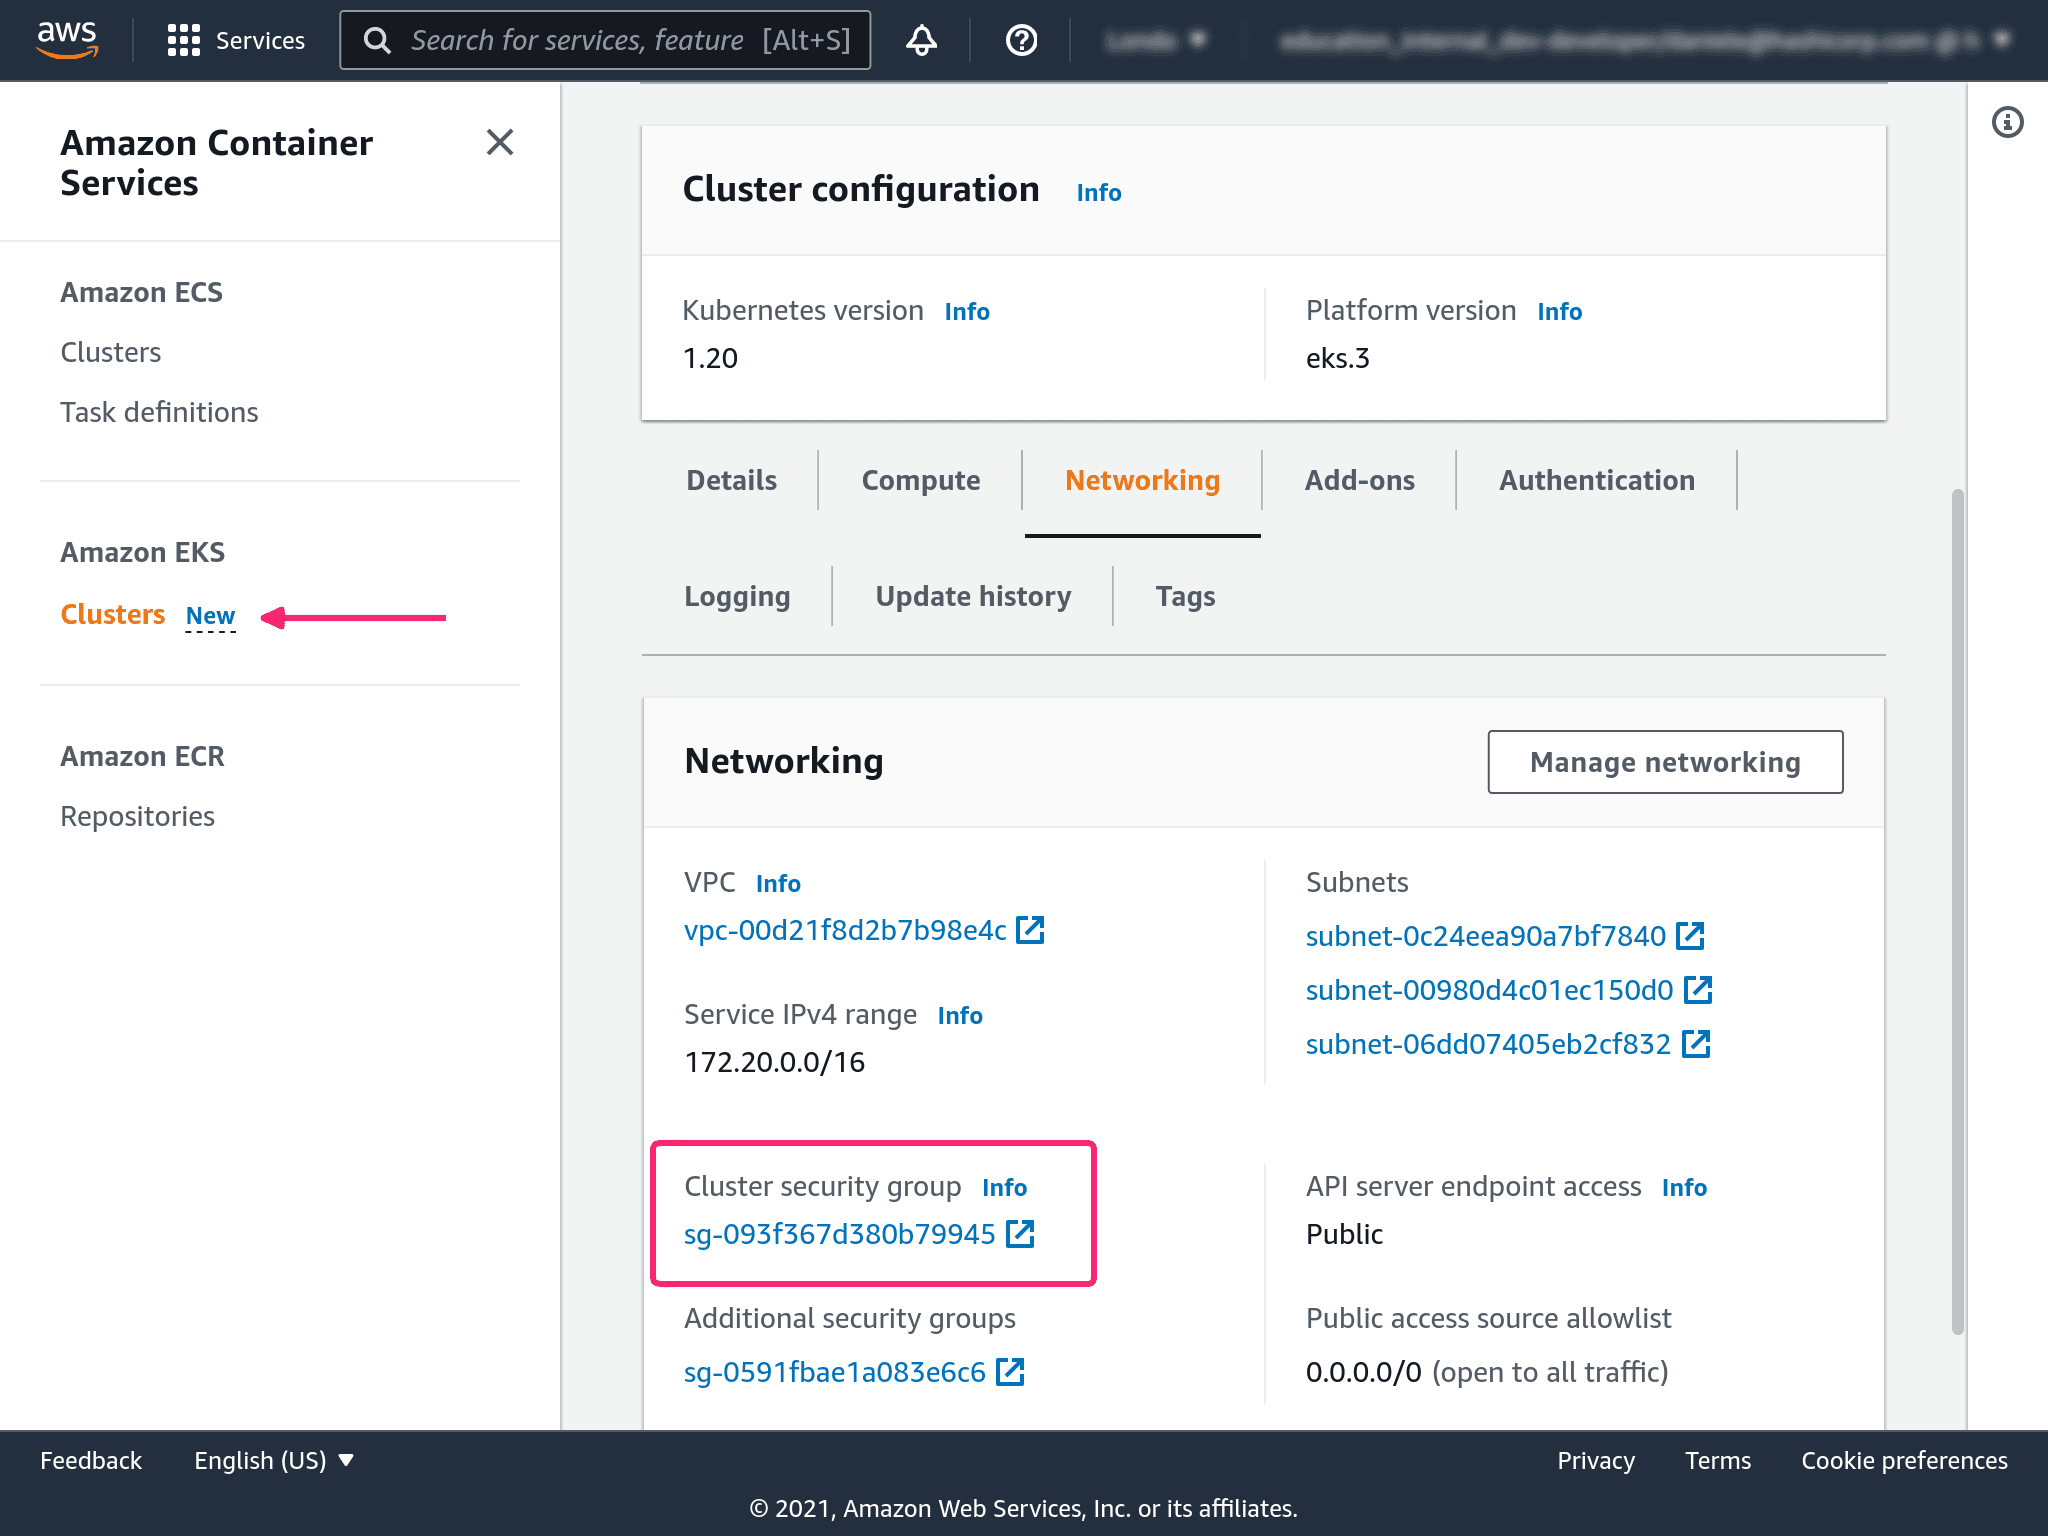The width and height of the screenshot is (2048, 1536).
Task: Open the region selector dropdown
Action: pos(1156,40)
